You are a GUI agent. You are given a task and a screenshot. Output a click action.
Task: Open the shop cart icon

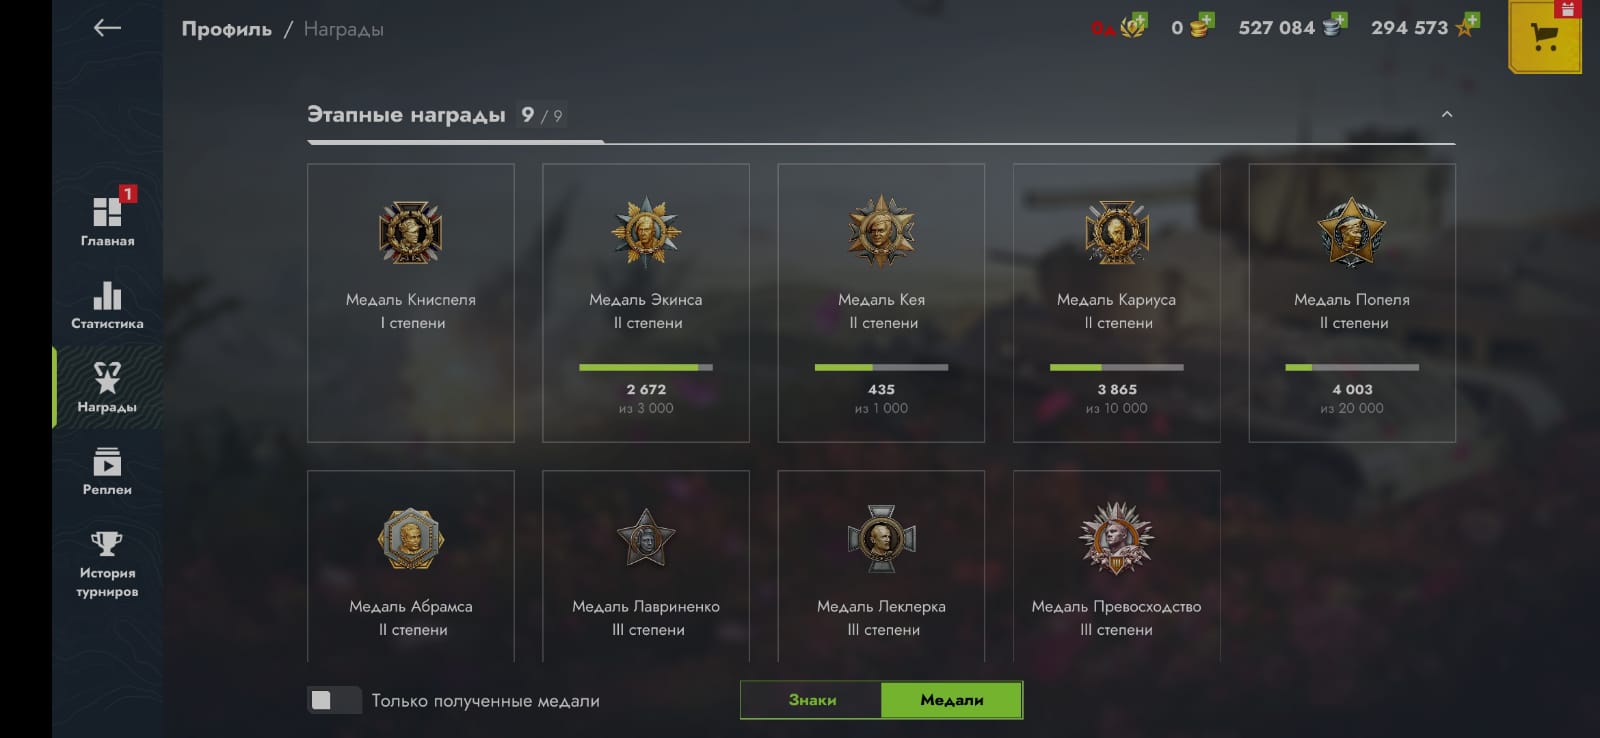(1544, 37)
